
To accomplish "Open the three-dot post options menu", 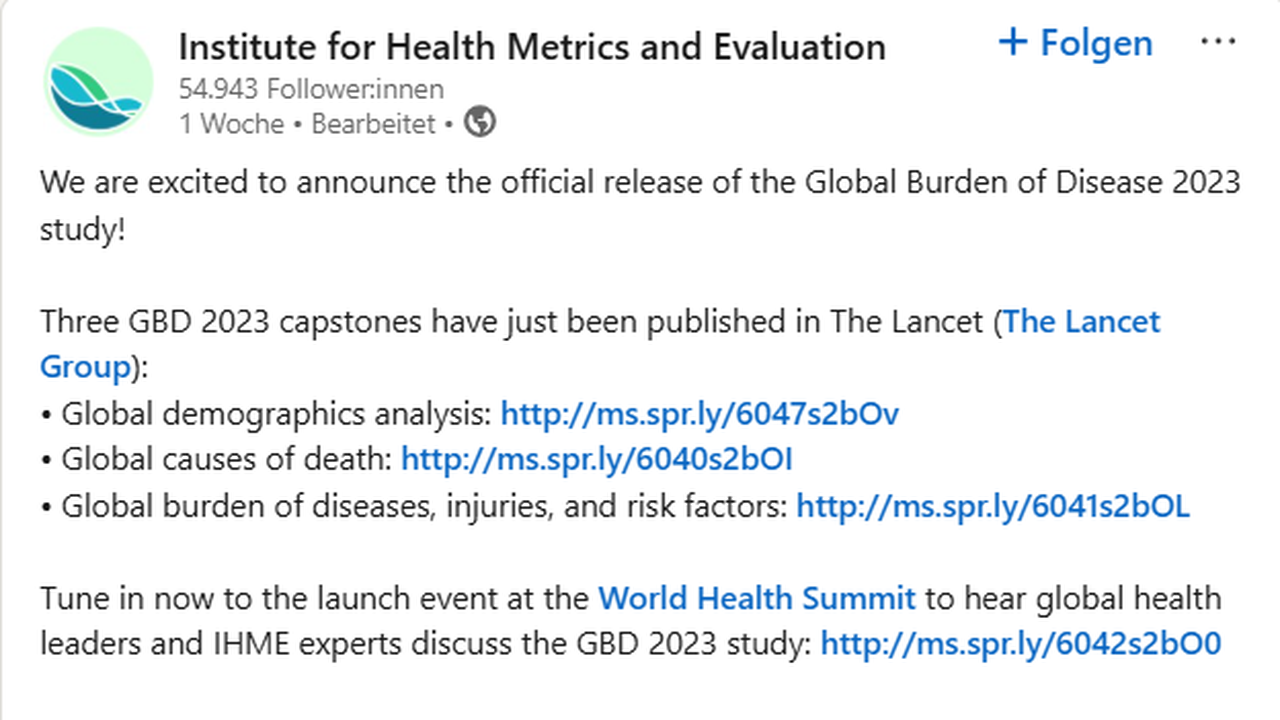I will 1217,42.
